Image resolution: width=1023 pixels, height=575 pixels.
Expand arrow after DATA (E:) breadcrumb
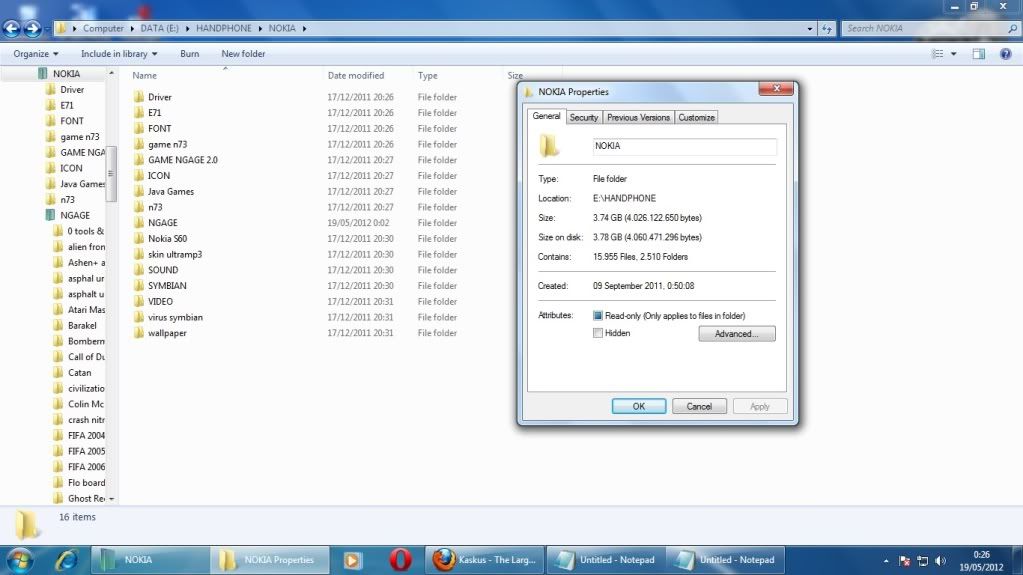coord(187,29)
